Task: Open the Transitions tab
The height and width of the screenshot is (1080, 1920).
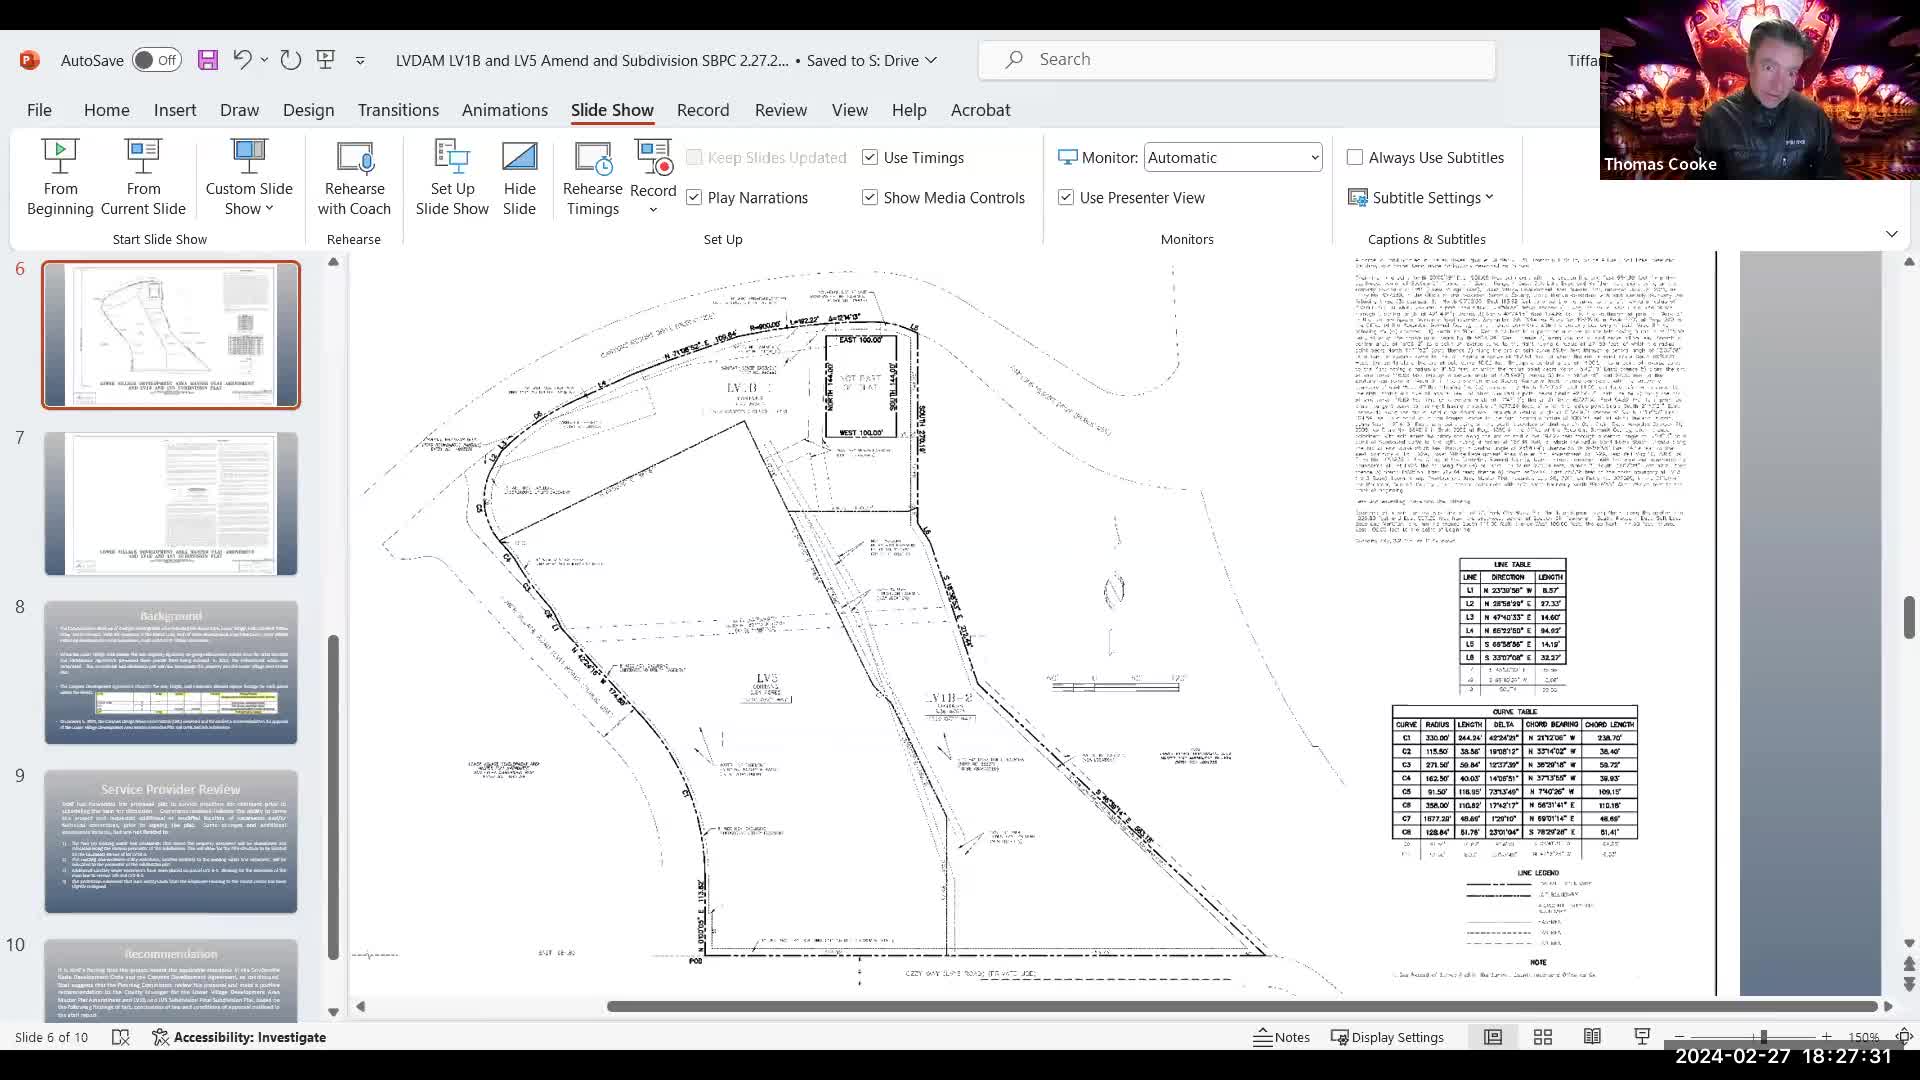Action: click(x=398, y=110)
